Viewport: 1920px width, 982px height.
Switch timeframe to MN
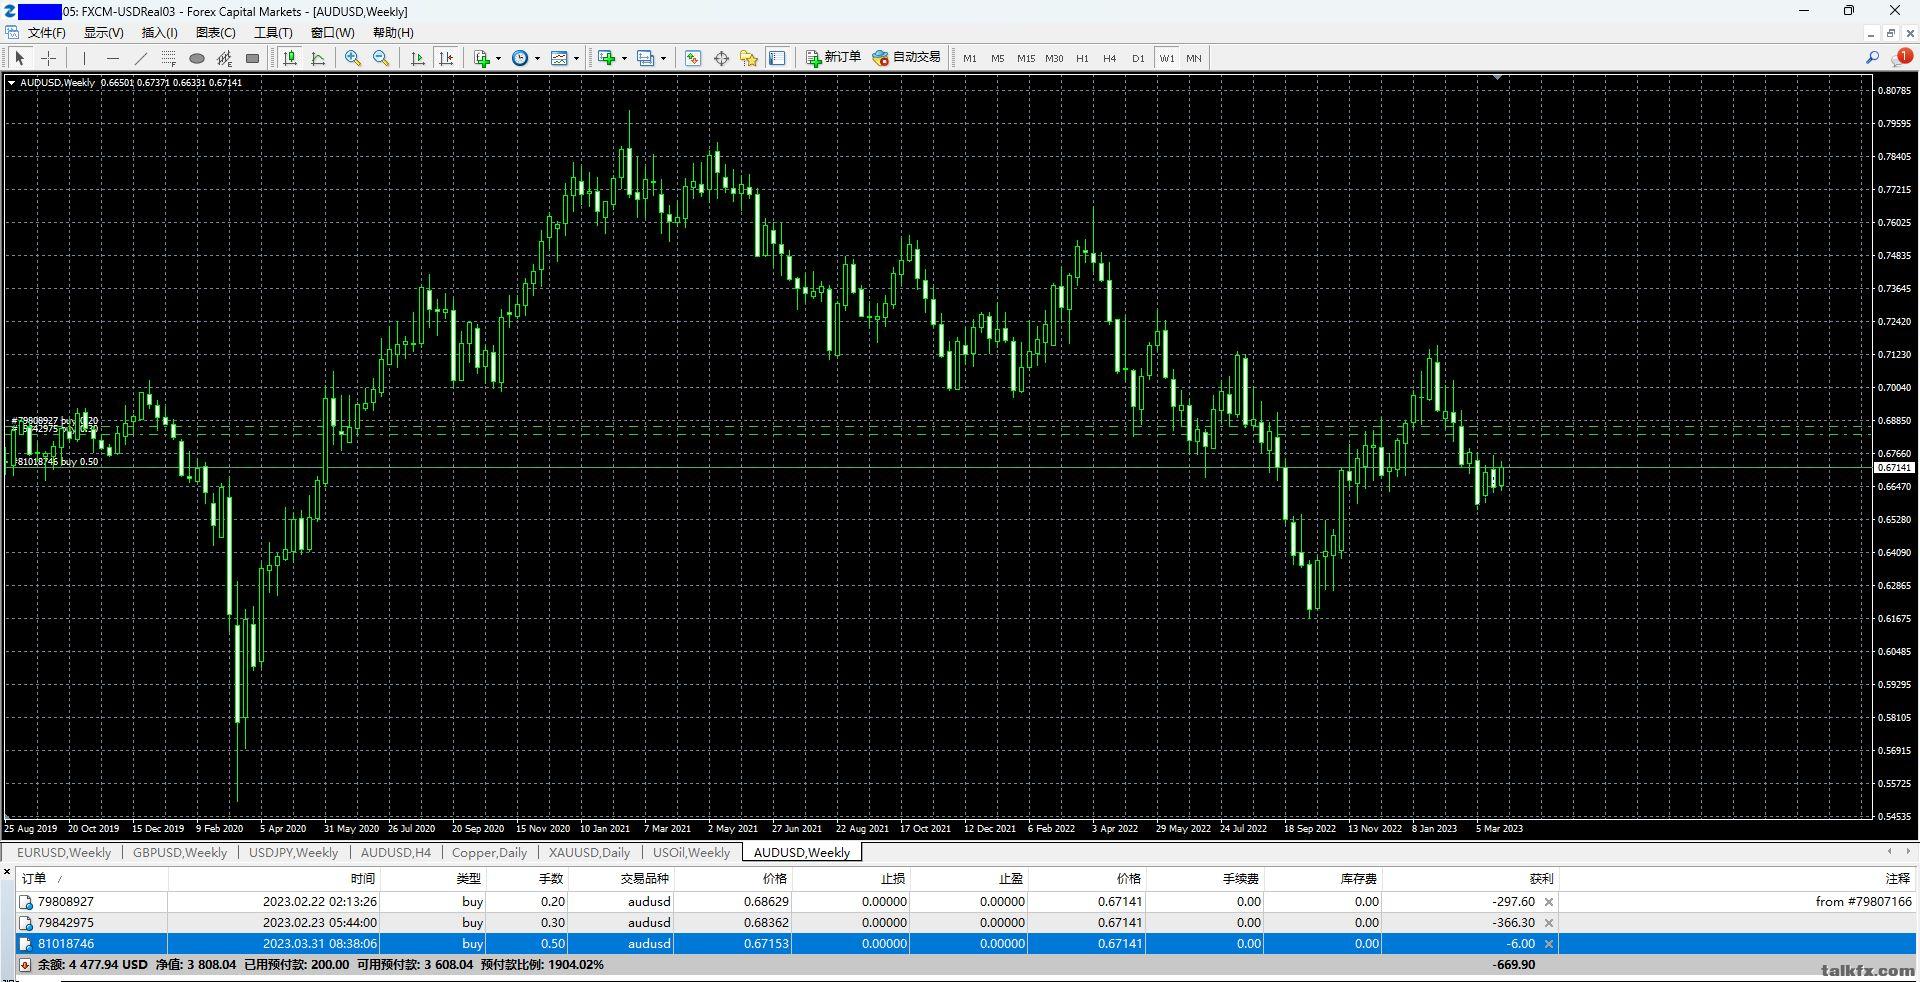(1194, 58)
